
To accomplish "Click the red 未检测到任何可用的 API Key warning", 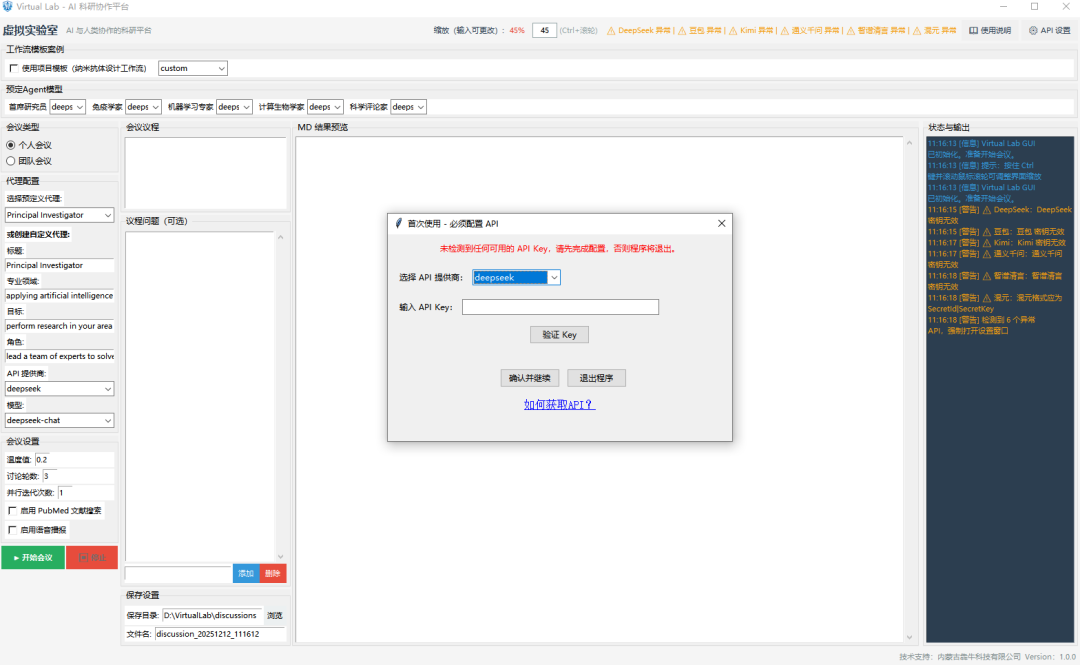I will (559, 249).
